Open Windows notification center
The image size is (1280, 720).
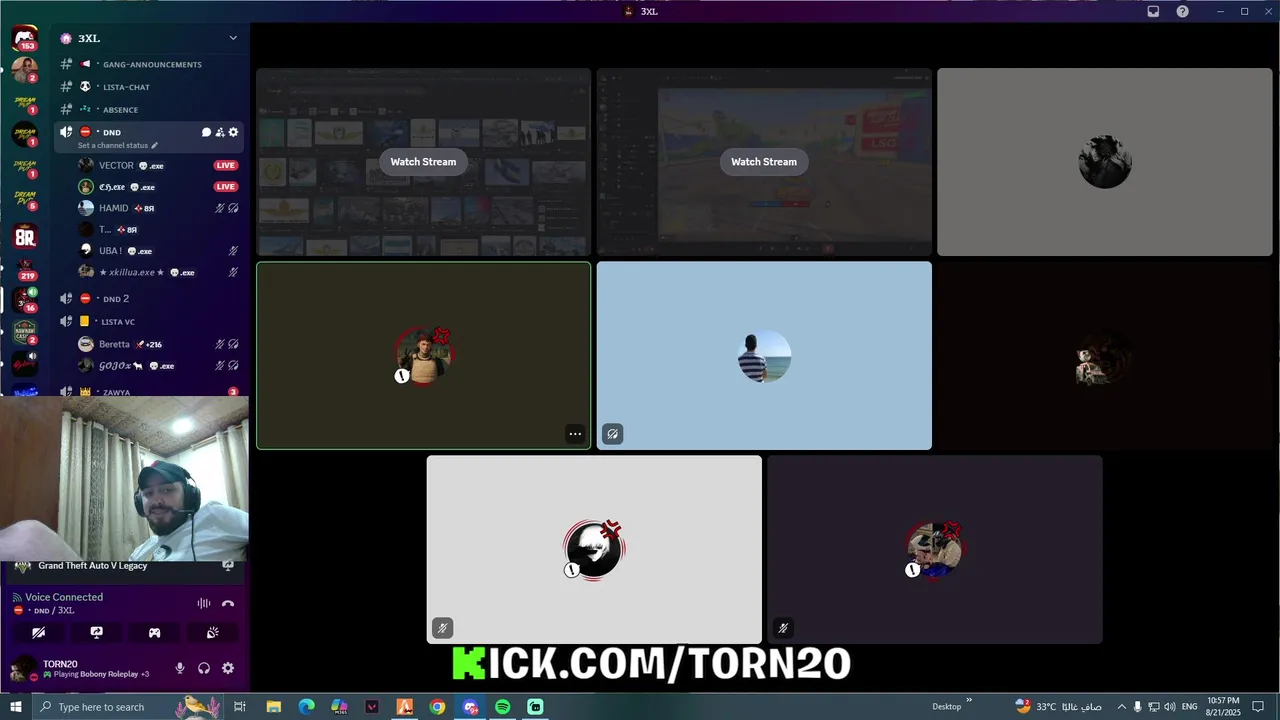1258,707
